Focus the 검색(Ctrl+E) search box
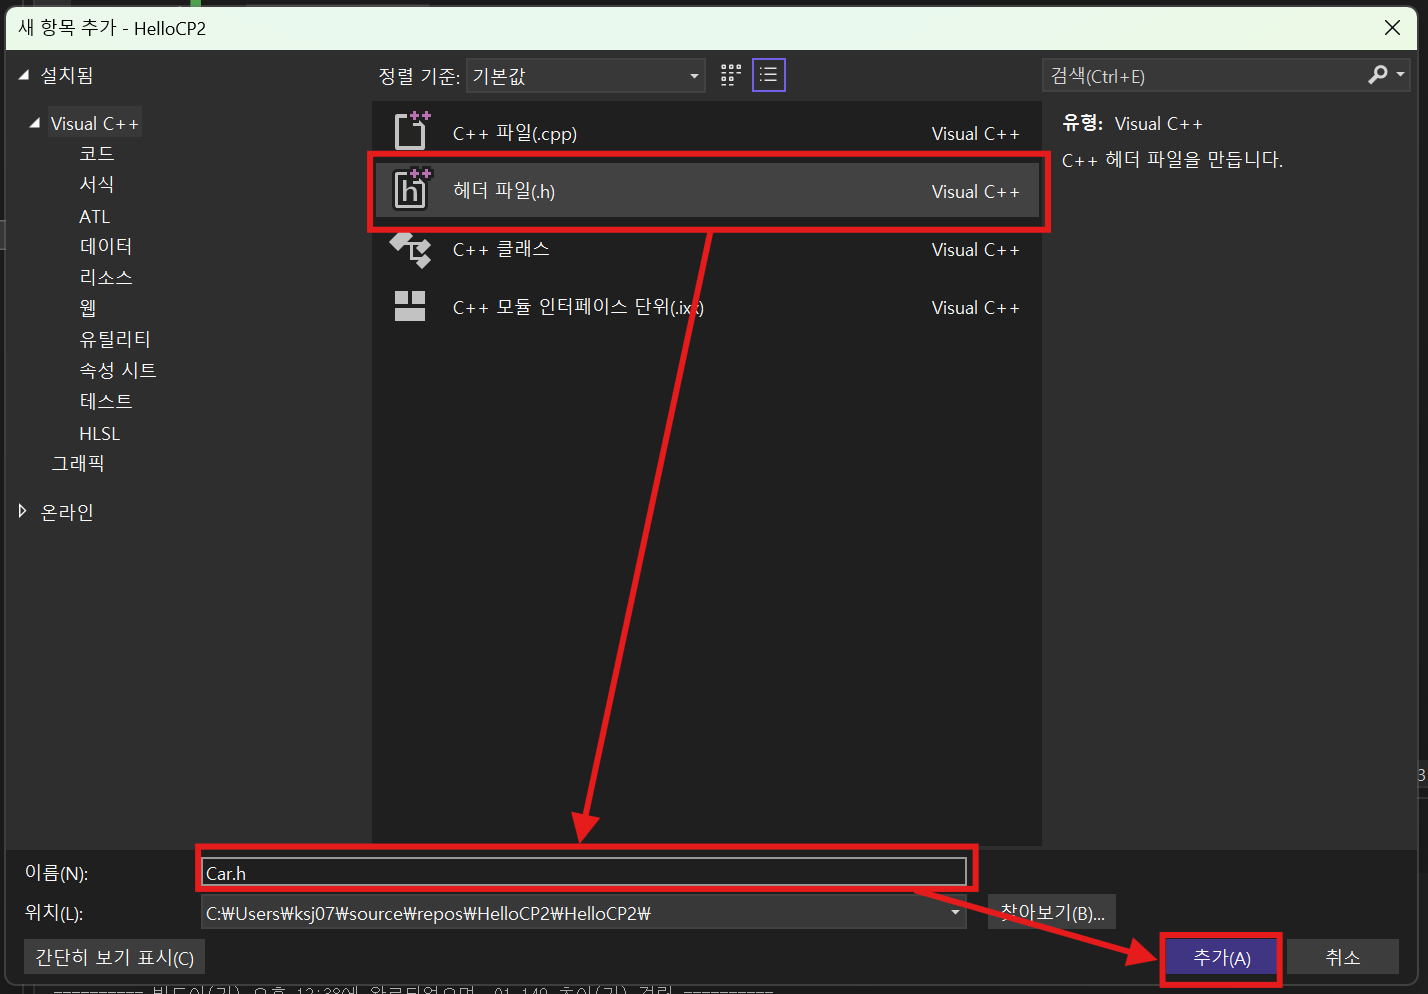The height and width of the screenshot is (994, 1428). 1204,75
